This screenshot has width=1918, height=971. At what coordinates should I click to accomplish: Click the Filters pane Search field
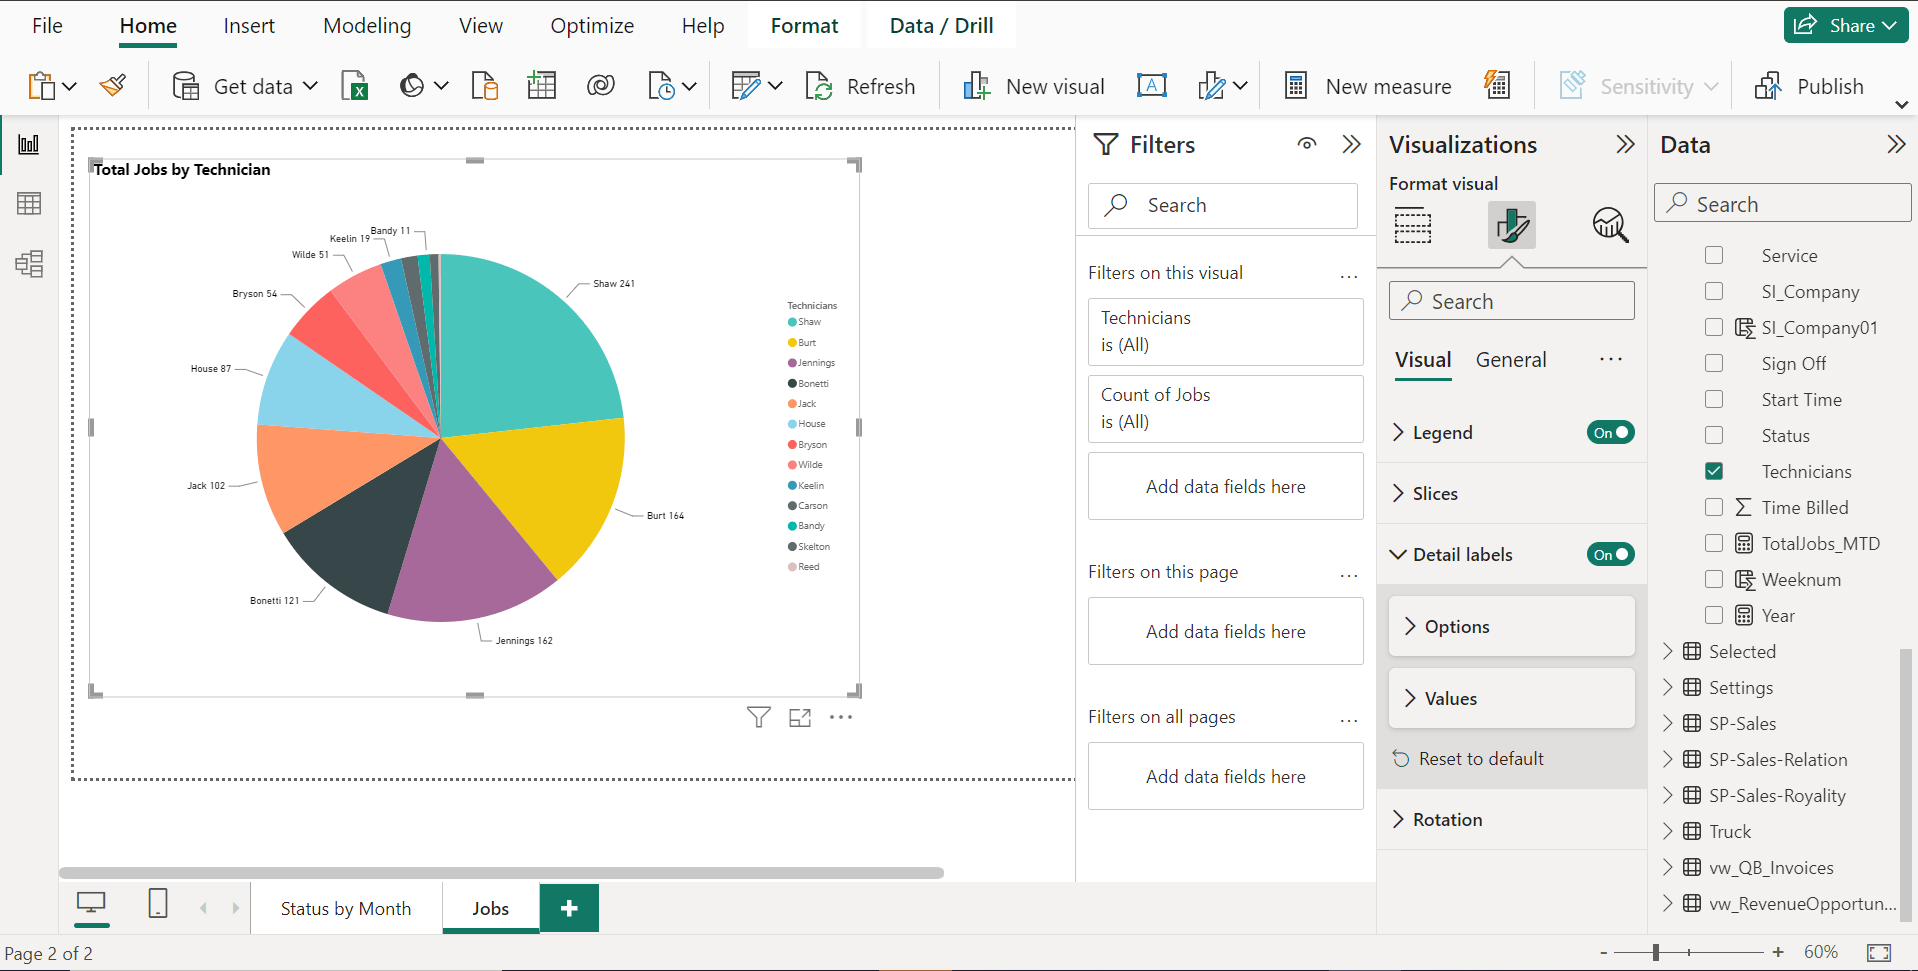1223,205
